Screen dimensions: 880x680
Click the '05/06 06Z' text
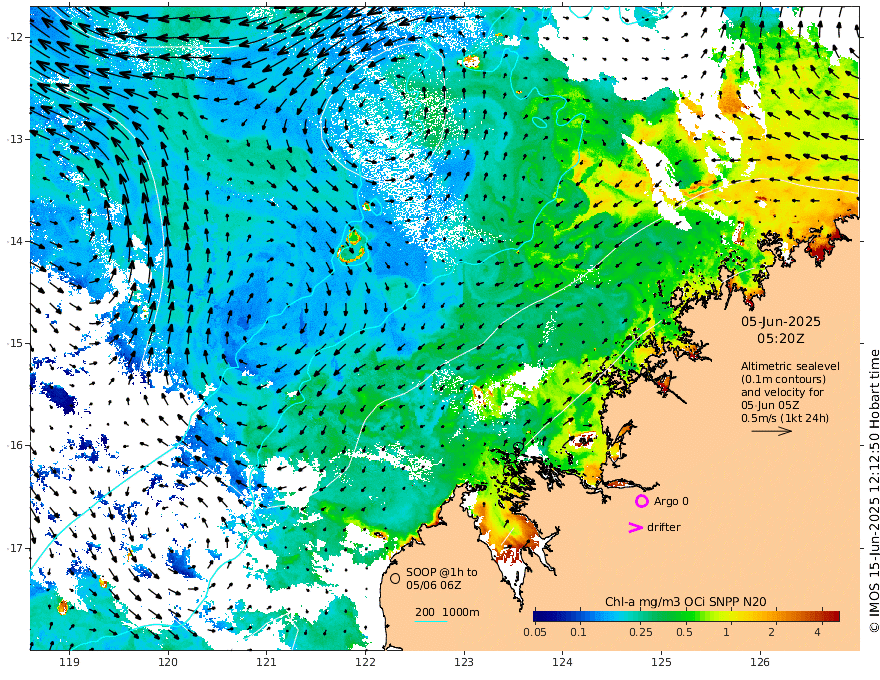[434, 585]
